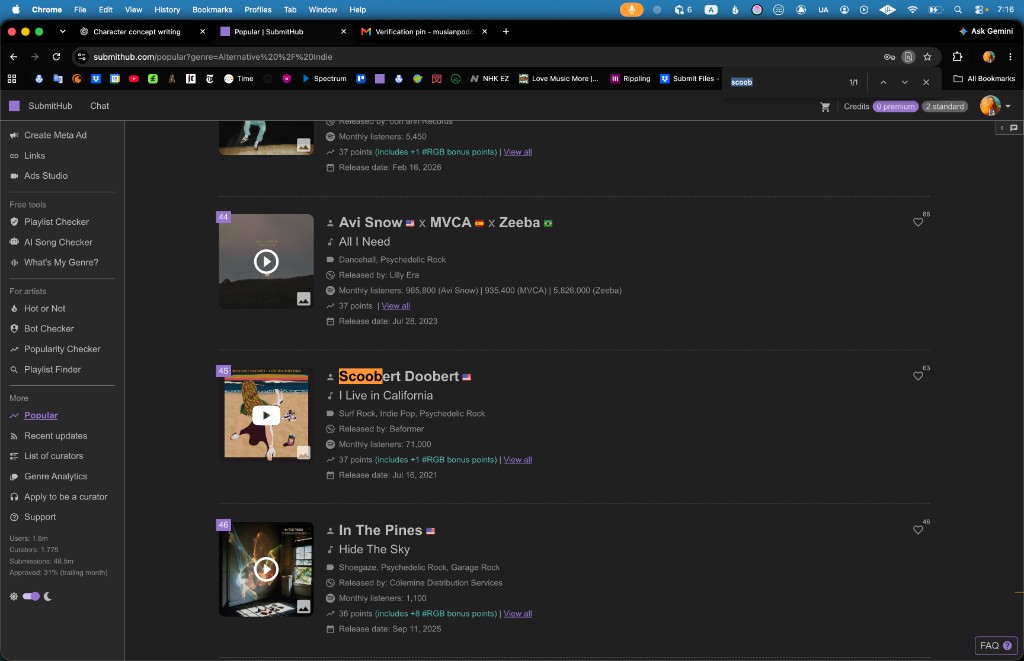This screenshot has width=1024, height=661.
Task: Open the Bookmarks menu in menu bar
Action: point(212,10)
